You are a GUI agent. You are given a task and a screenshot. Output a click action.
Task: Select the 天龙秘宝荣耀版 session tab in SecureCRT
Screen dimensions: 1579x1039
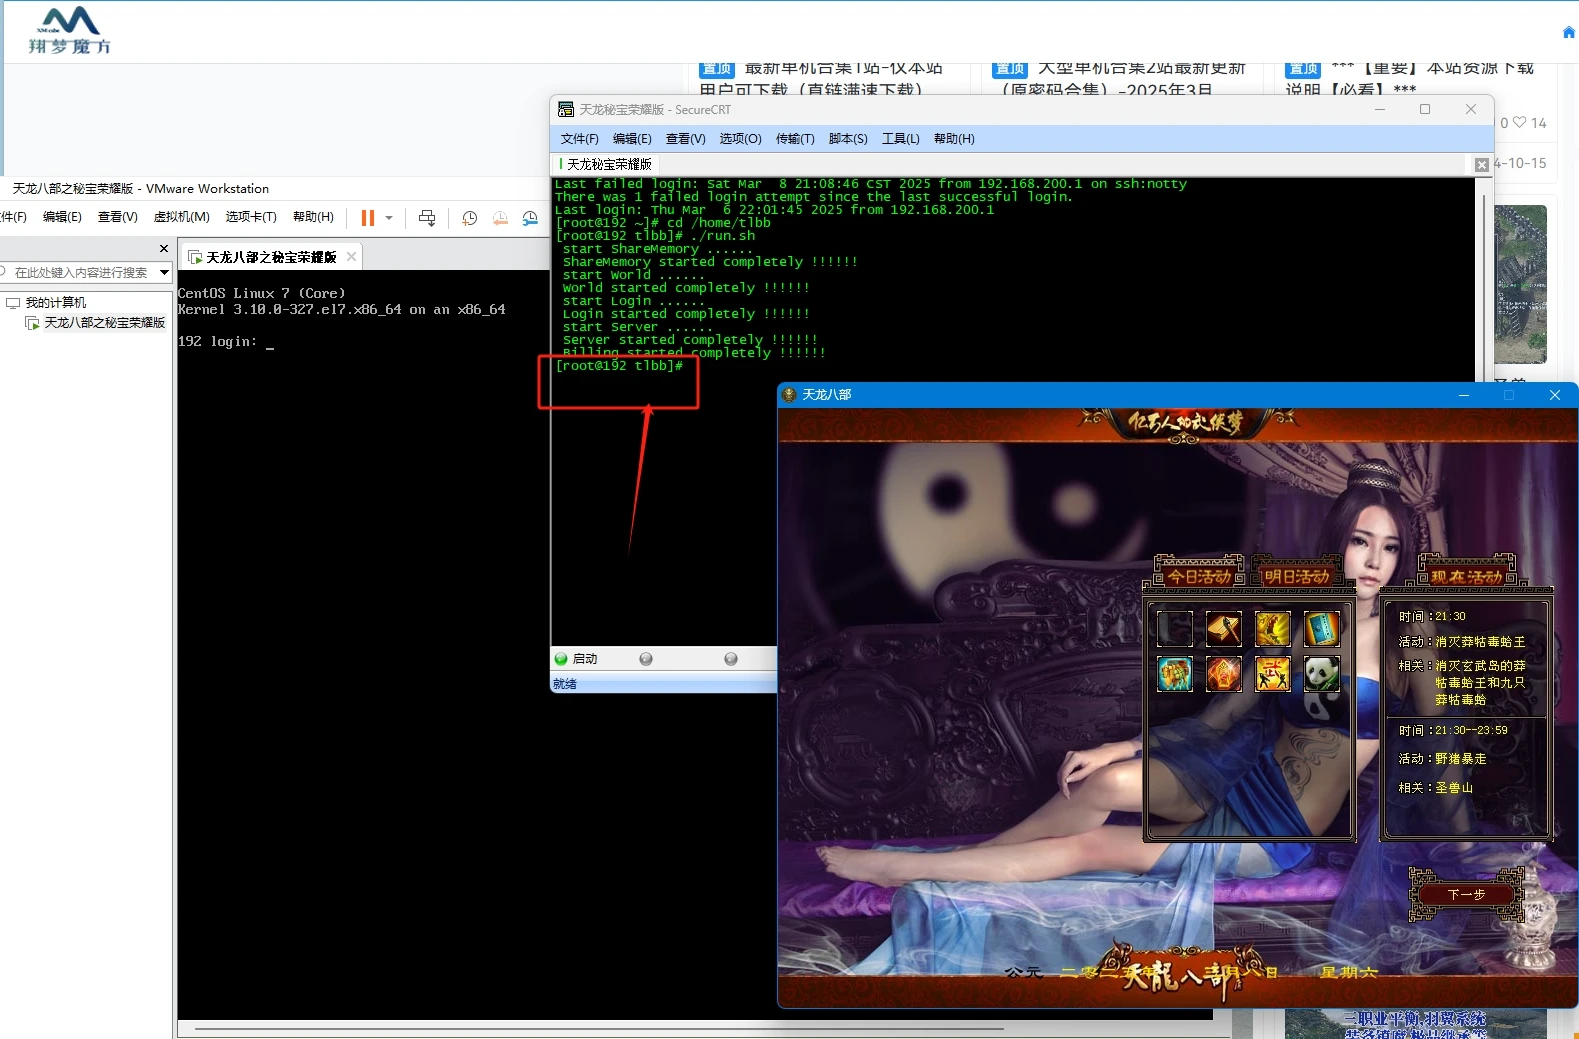pos(608,164)
